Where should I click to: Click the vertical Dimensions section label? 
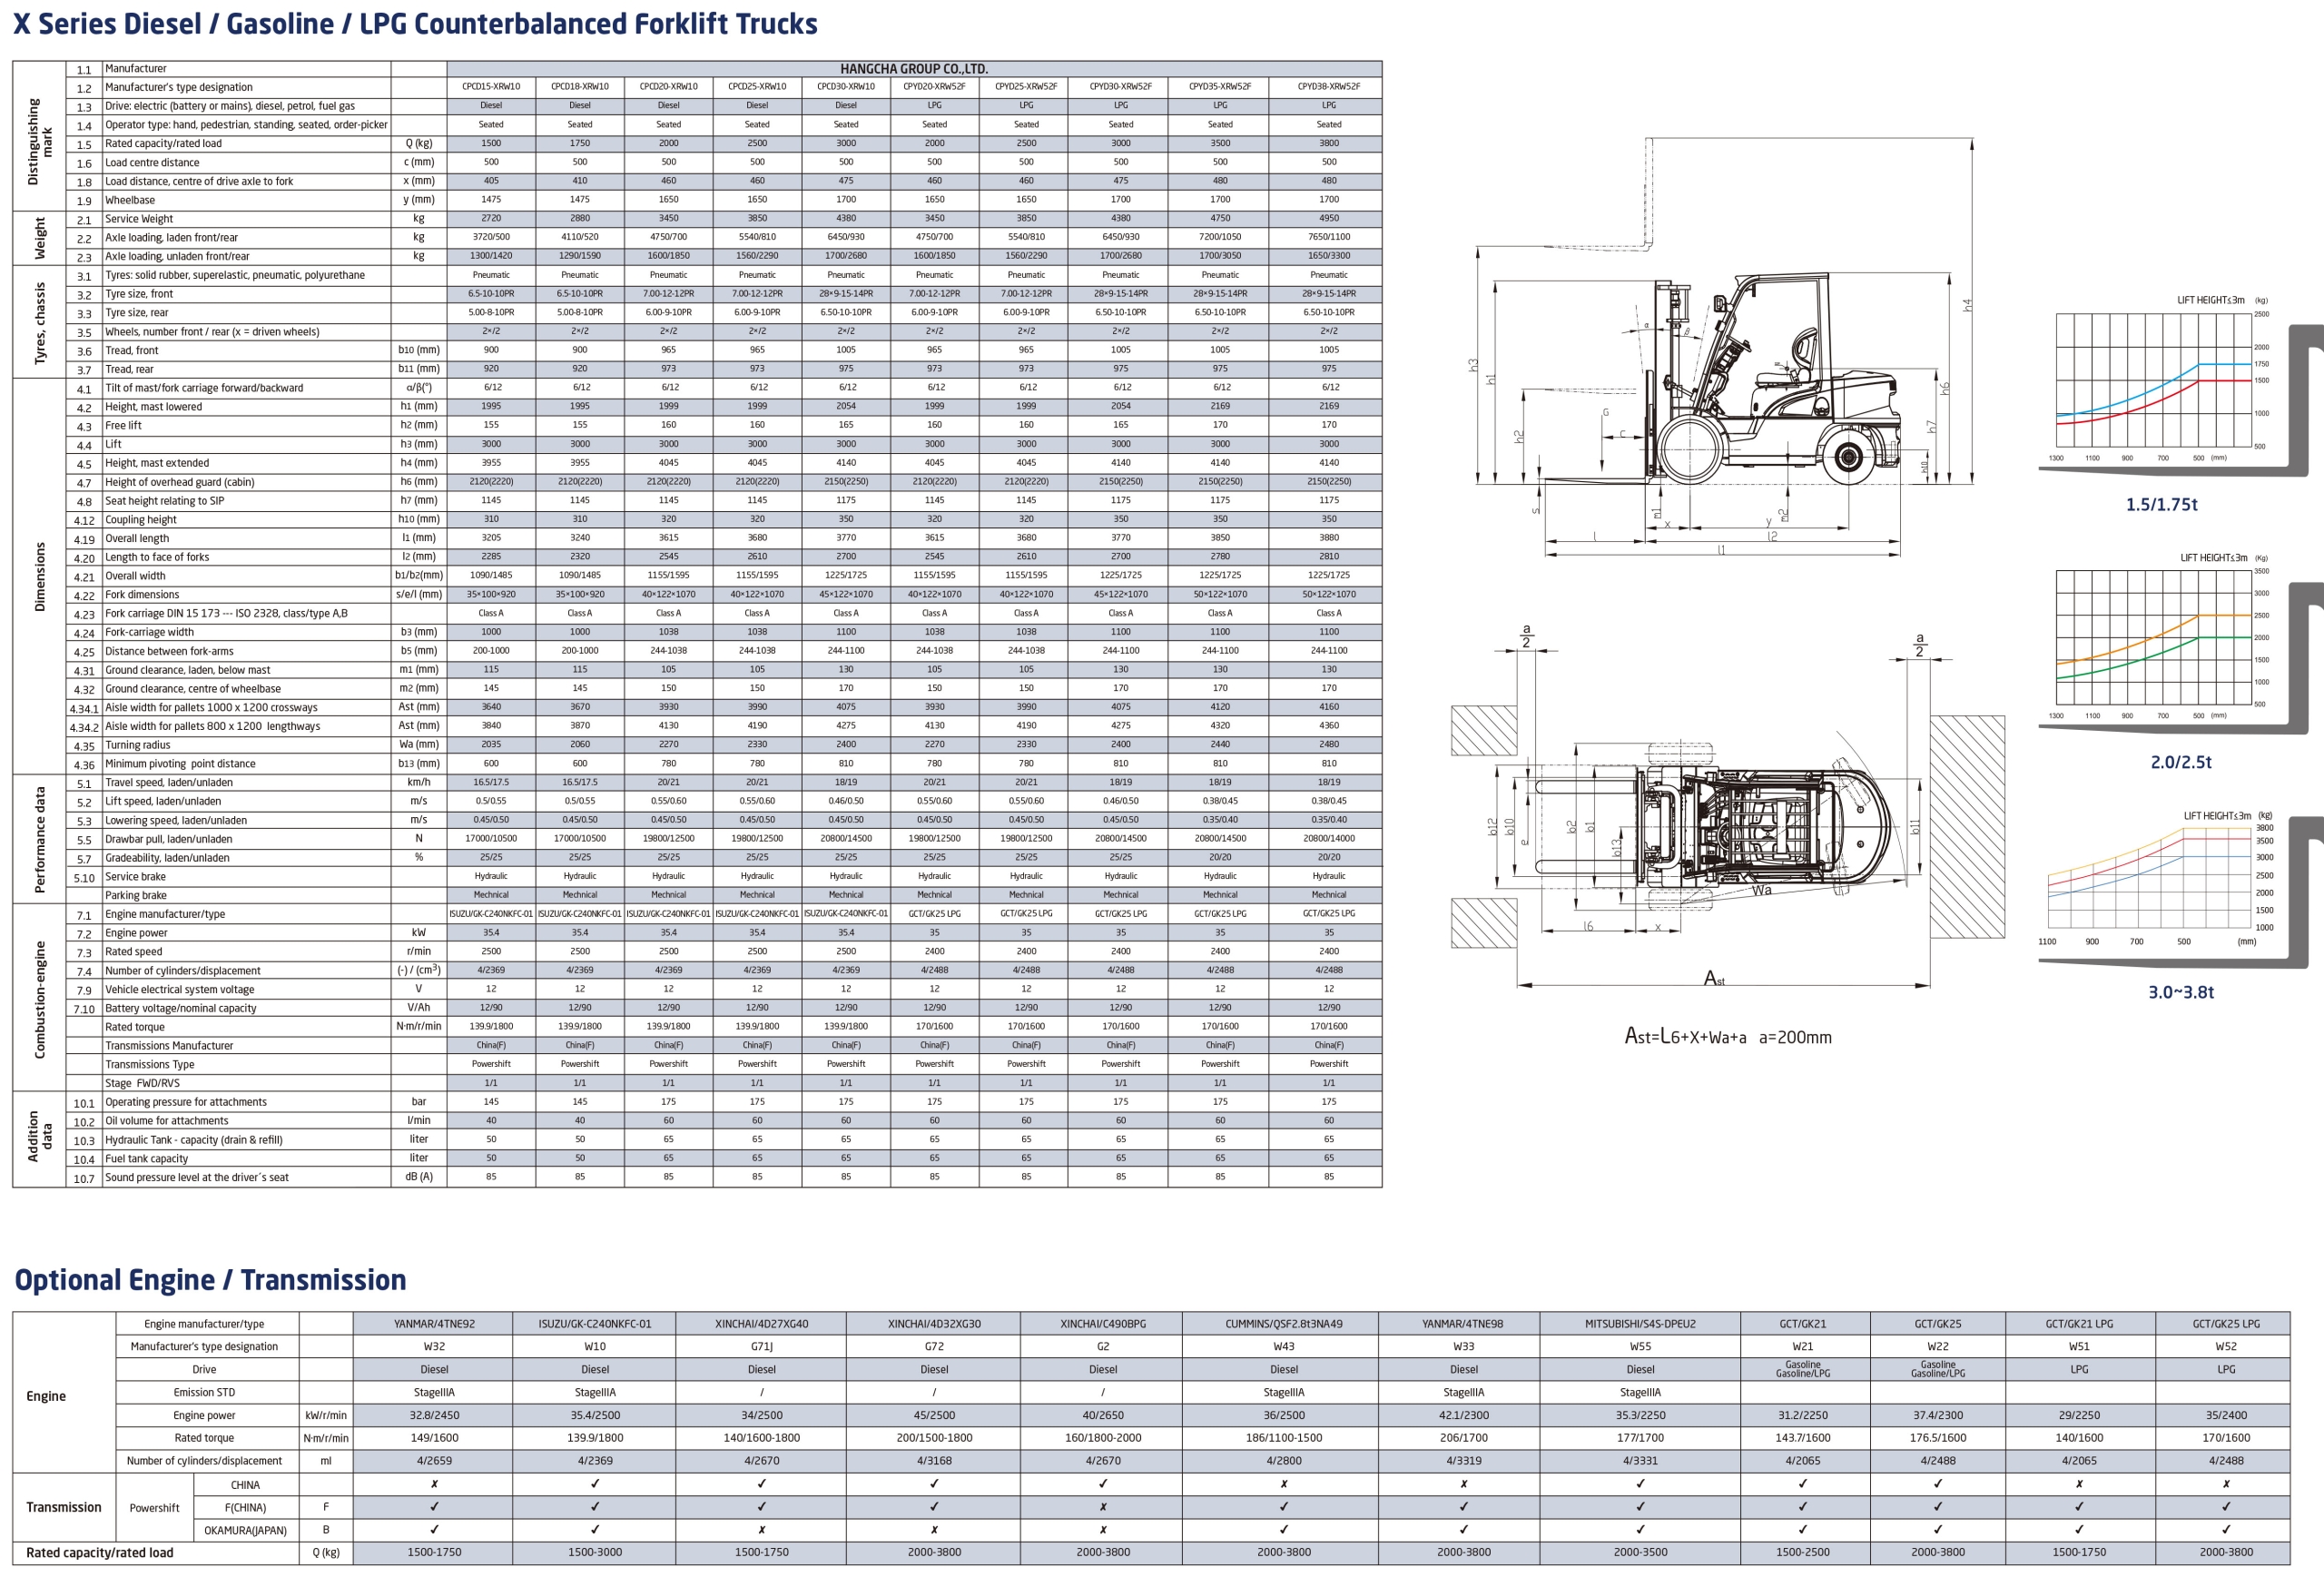[40, 577]
